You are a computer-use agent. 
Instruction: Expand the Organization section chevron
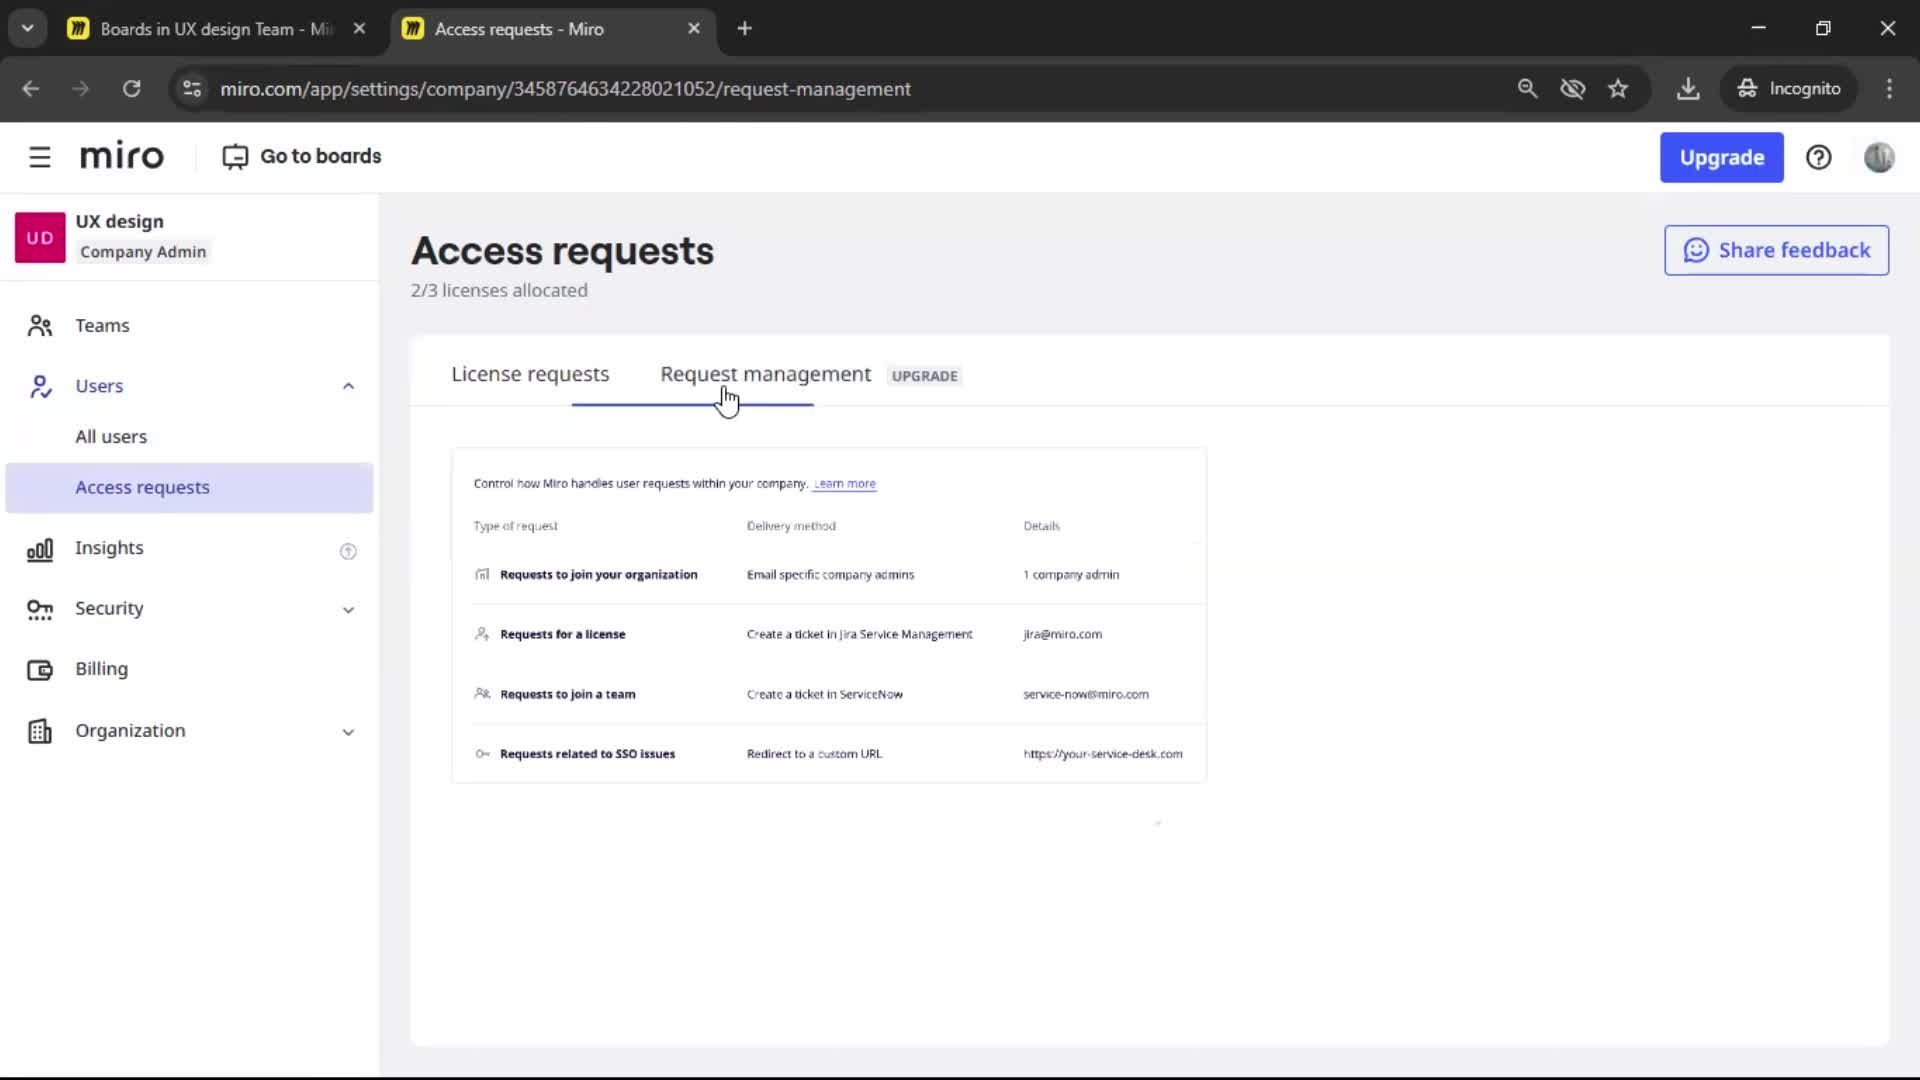pyautogui.click(x=348, y=731)
